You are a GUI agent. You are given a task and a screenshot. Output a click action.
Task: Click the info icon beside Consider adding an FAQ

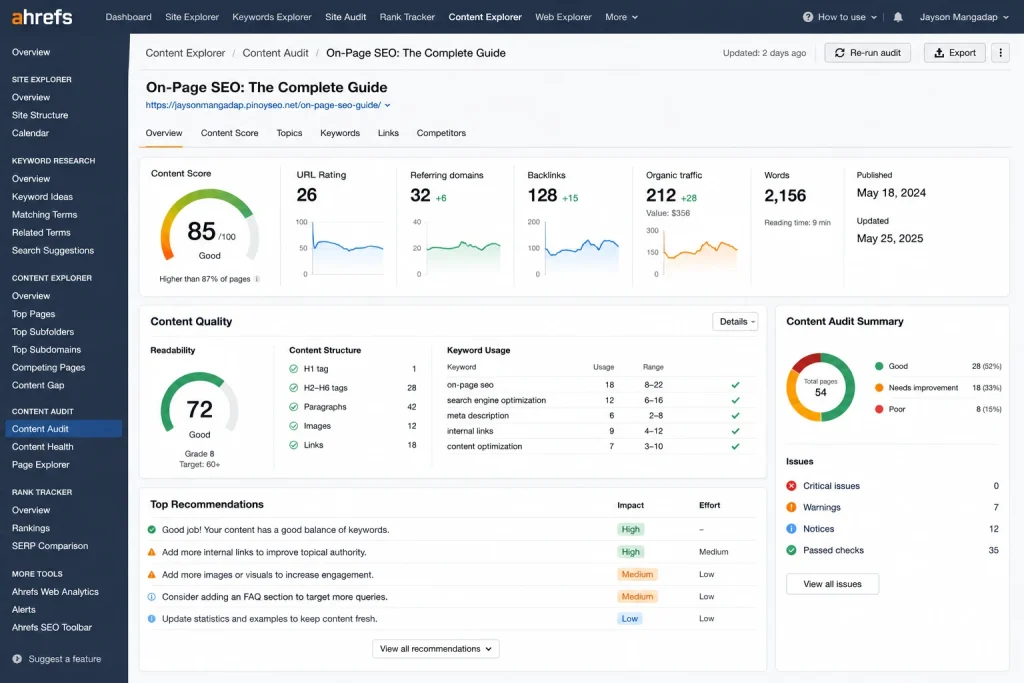click(152, 597)
